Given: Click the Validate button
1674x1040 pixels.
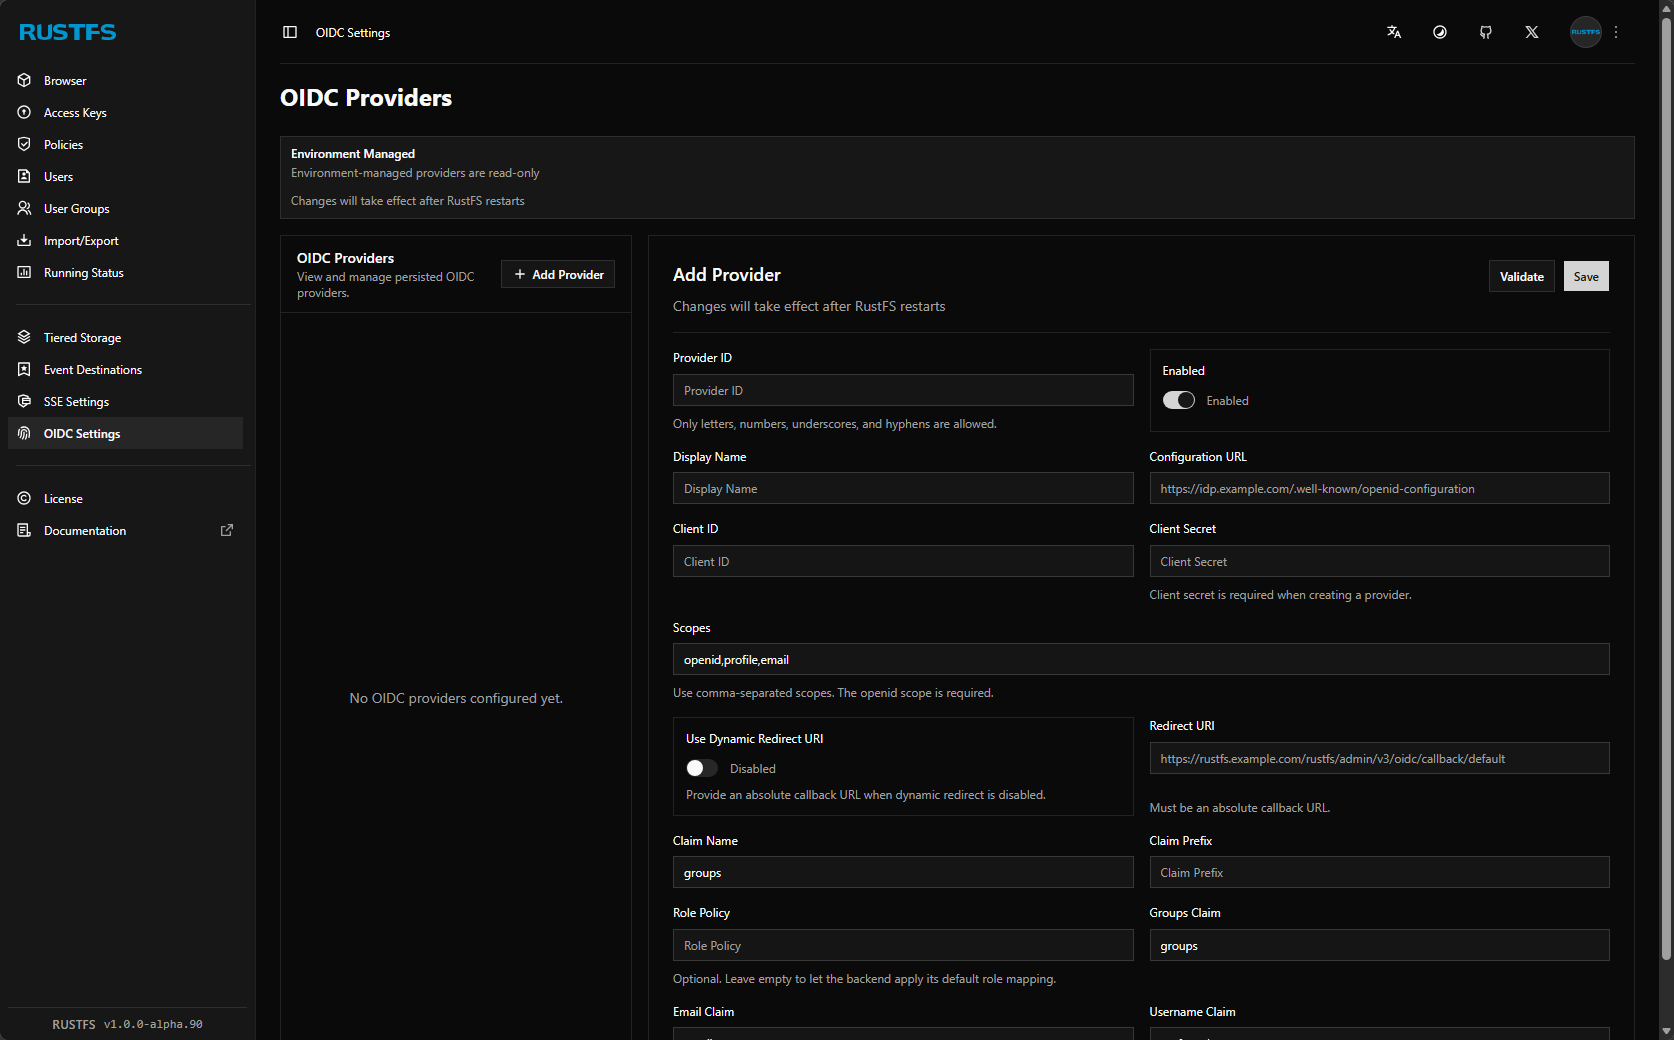Looking at the screenshot, I should [1521, 277].
